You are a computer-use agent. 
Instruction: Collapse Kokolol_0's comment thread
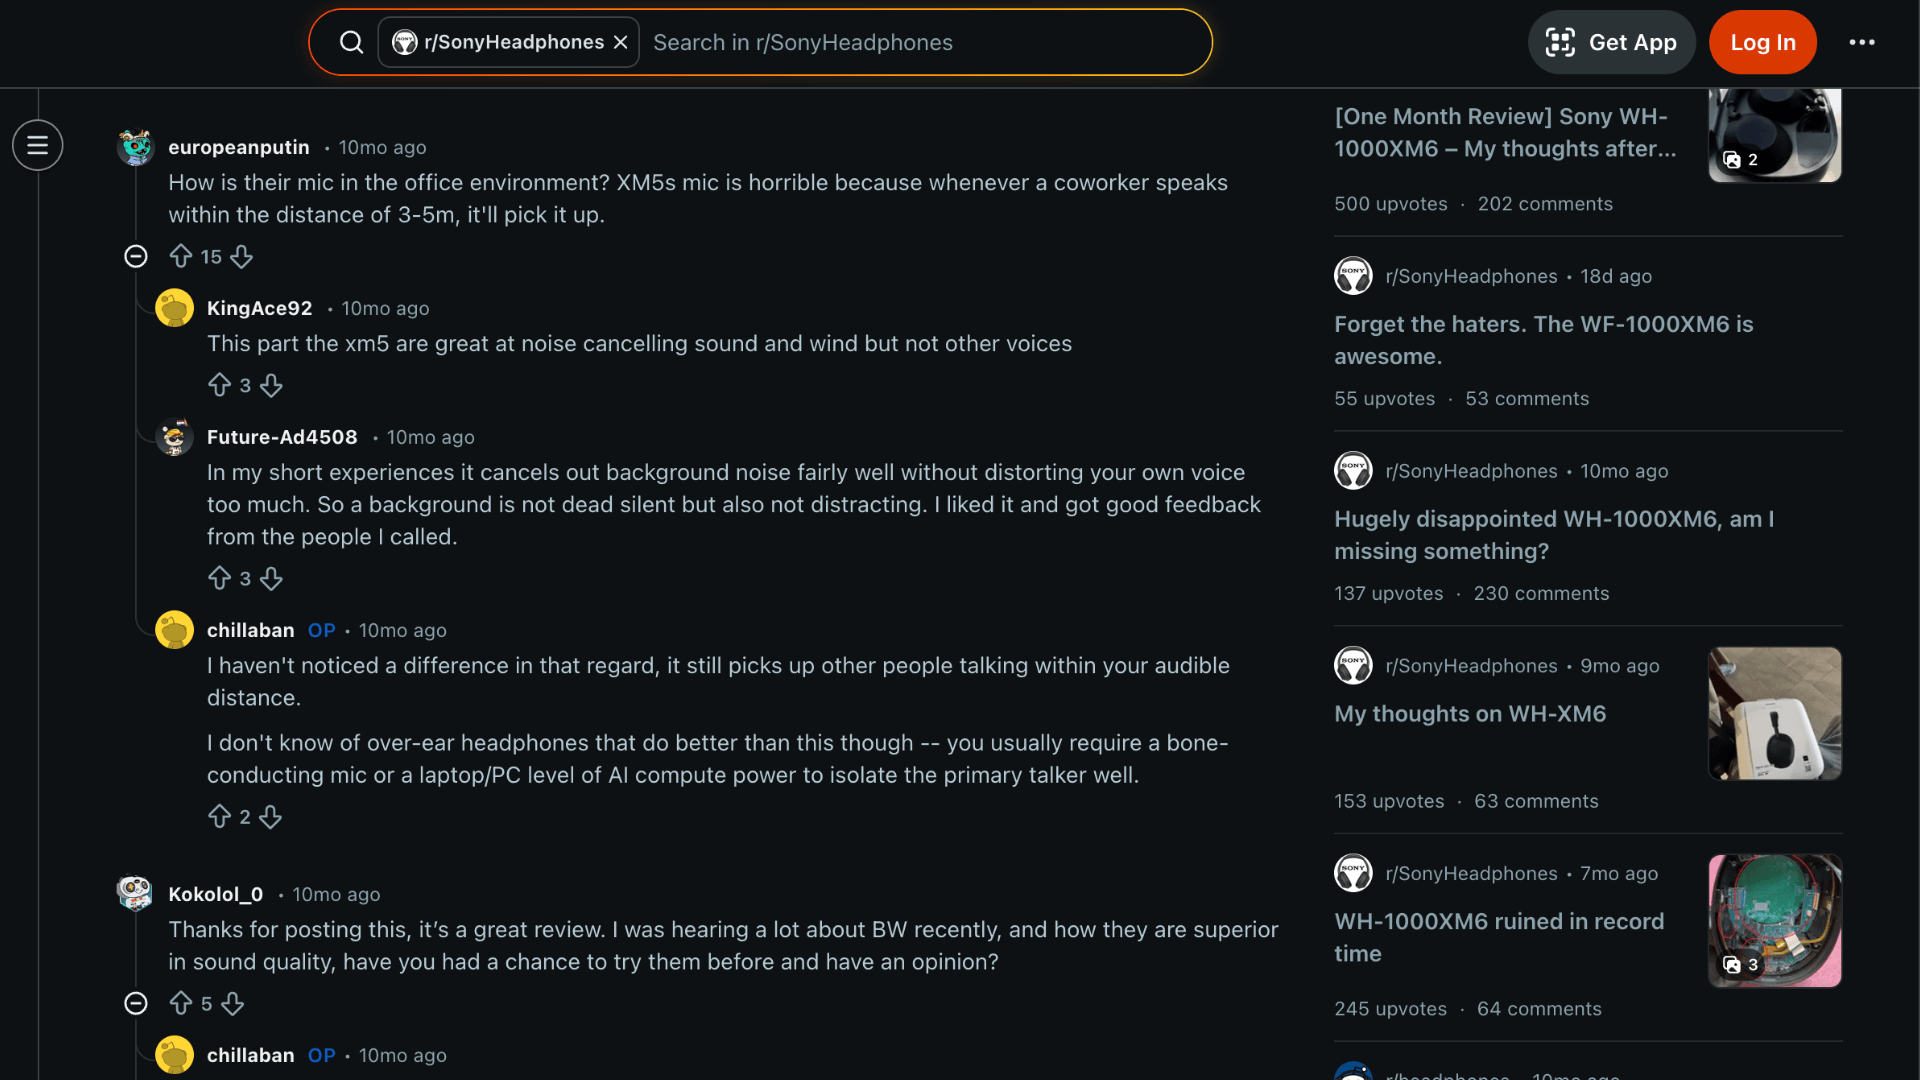[x=136, y=1003]
